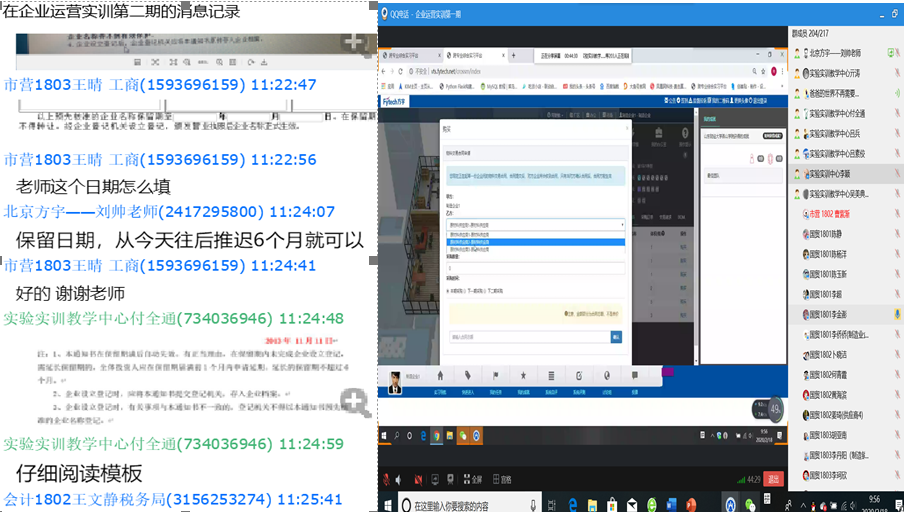Click the zoom magnifier icon on document image
This screenshot has height=512, width=904.
[355, 402]
